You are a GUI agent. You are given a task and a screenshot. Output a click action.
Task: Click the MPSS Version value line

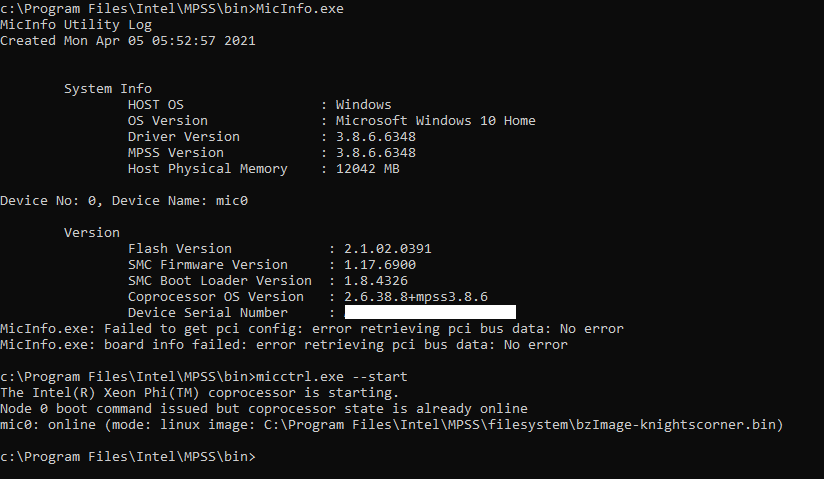coord(272,153)
